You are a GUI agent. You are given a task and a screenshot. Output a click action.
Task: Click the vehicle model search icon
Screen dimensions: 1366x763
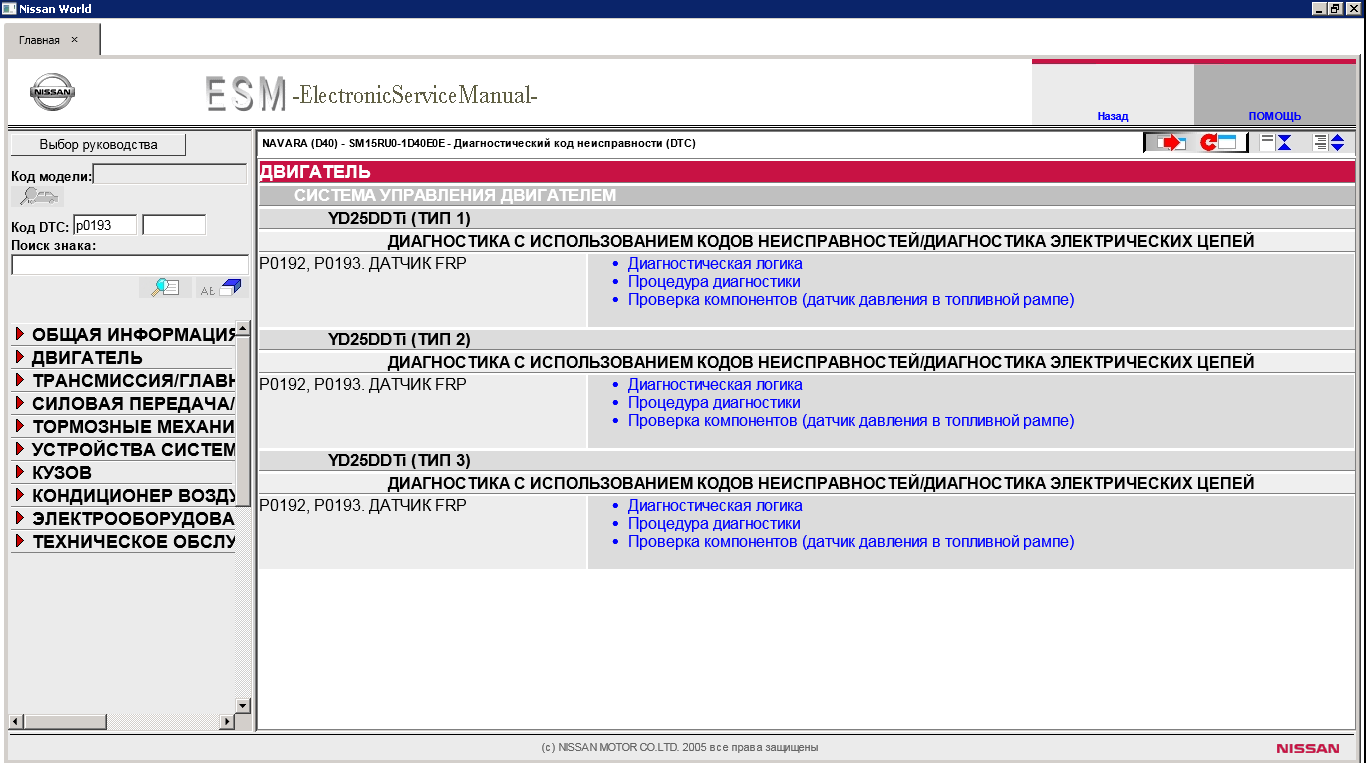[x=37, y=196]
